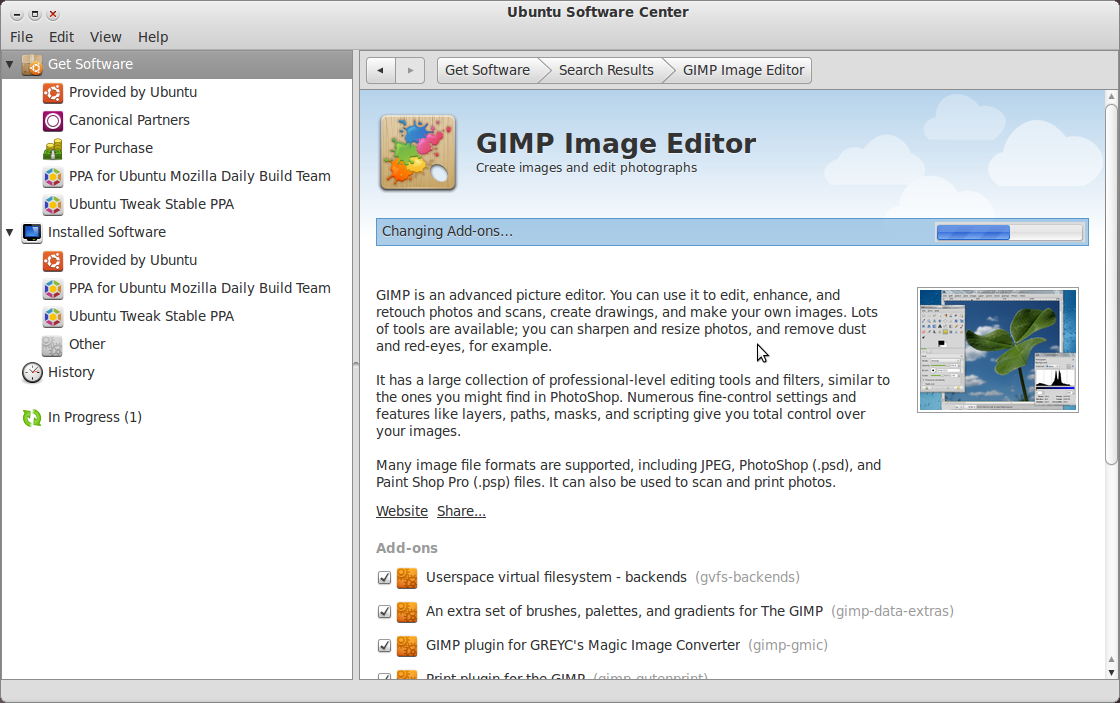Click the grey Other category icon
Image resolution: width=1120 pixels, height=703 pixels.
pos(53,345)
